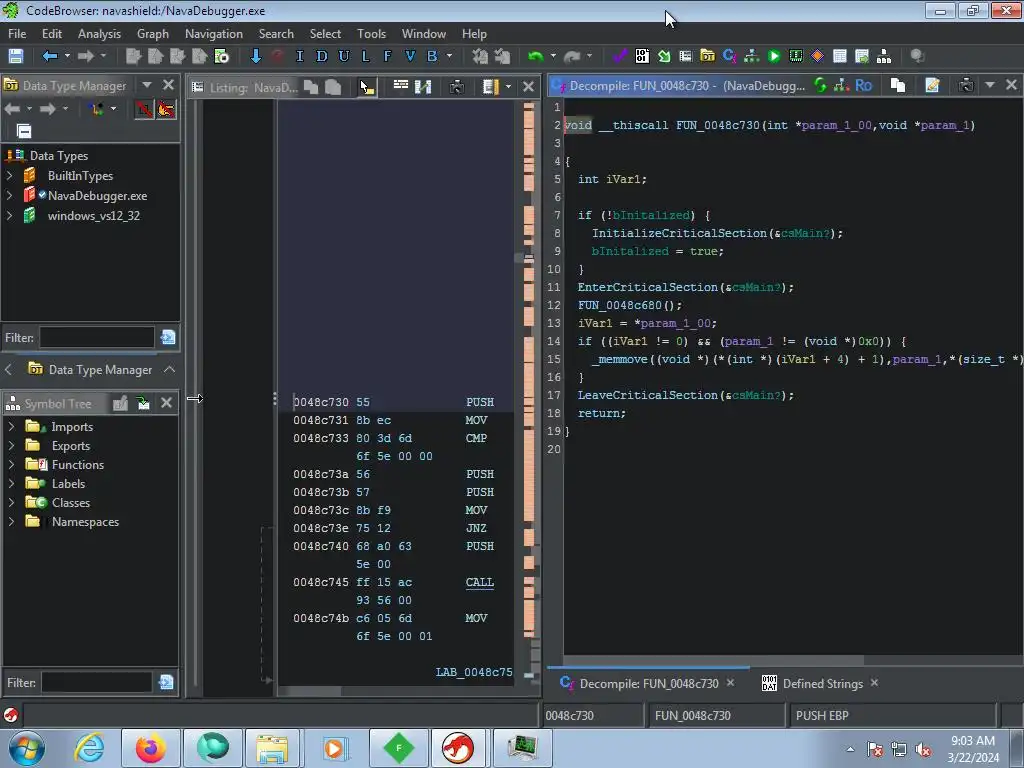The image size is (1024, 768).
Task: Click the Listing snapshot camera icon
Action: pyautogui.click(x=456, y=86)
